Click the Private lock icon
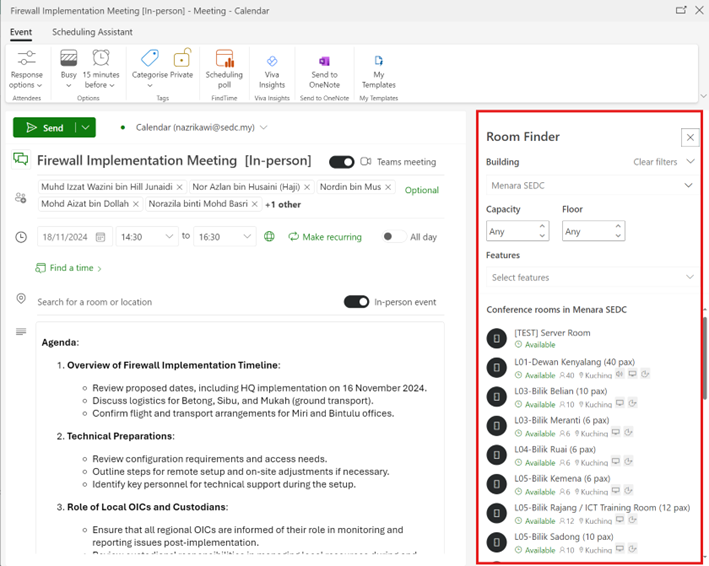 tap(182, 60)
